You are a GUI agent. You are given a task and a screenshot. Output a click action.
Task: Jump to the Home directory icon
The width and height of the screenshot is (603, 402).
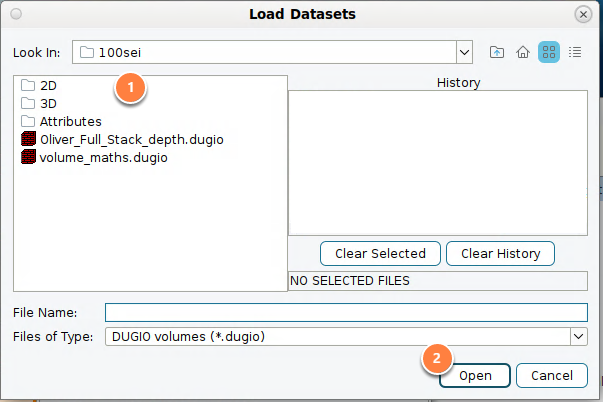(x=523, y=52)
